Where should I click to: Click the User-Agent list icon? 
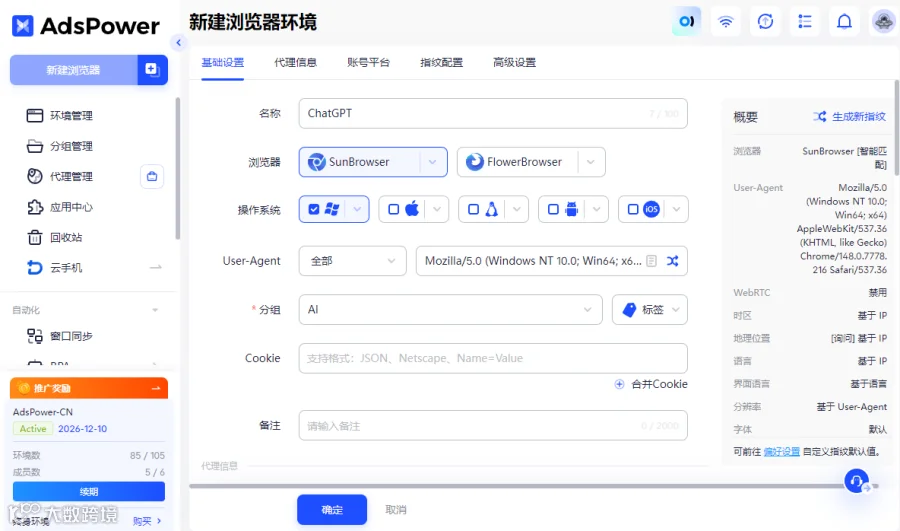[x=651, y=261]
